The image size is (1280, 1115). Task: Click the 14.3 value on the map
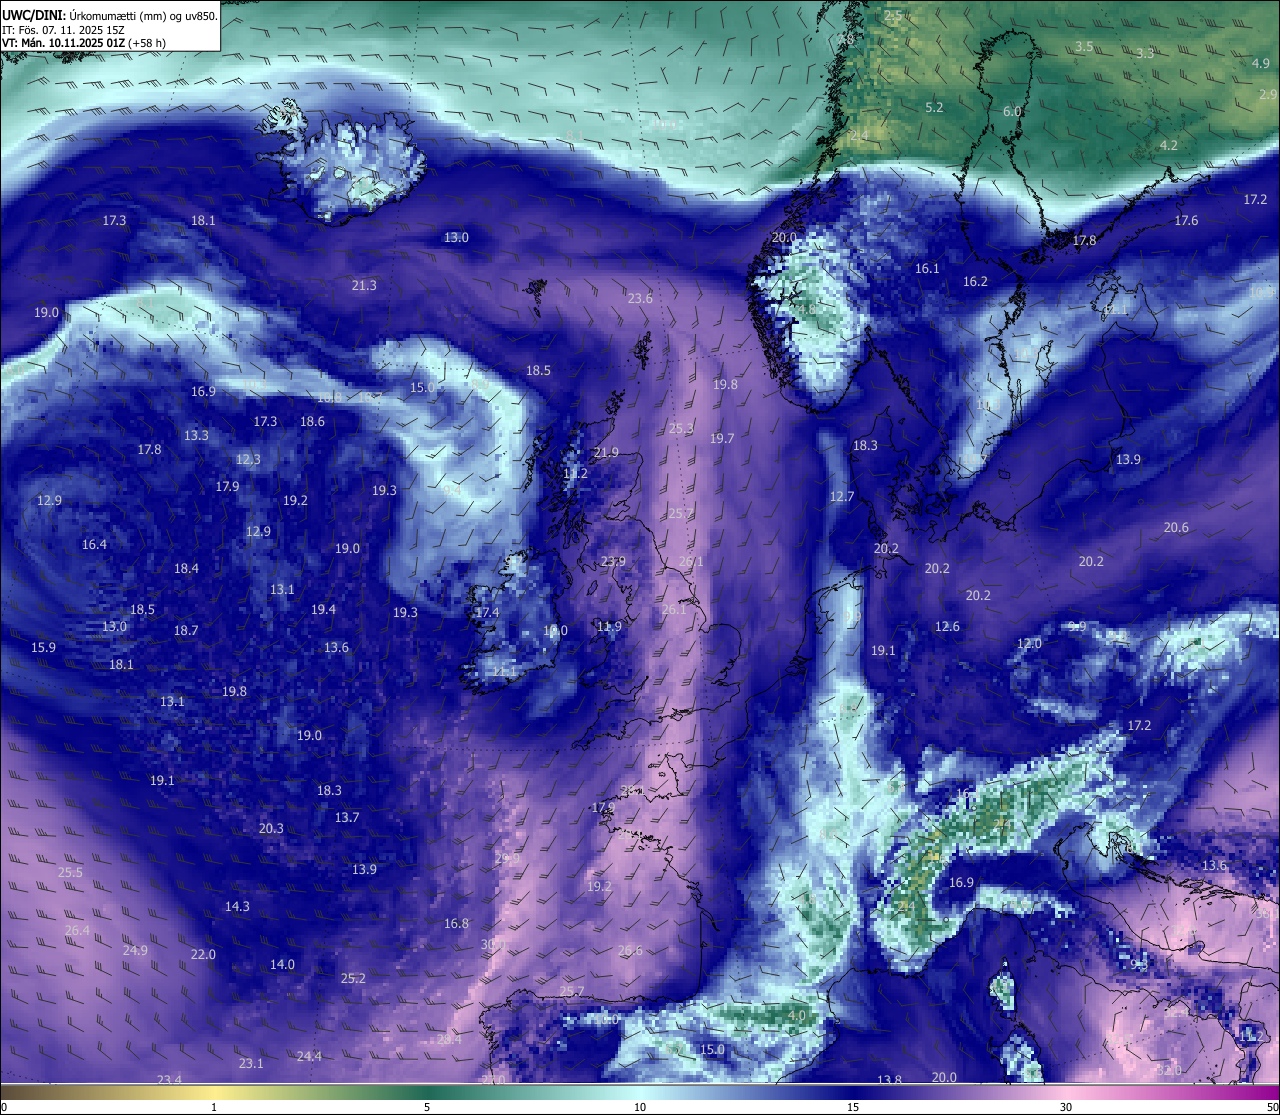tap(237, 906)
